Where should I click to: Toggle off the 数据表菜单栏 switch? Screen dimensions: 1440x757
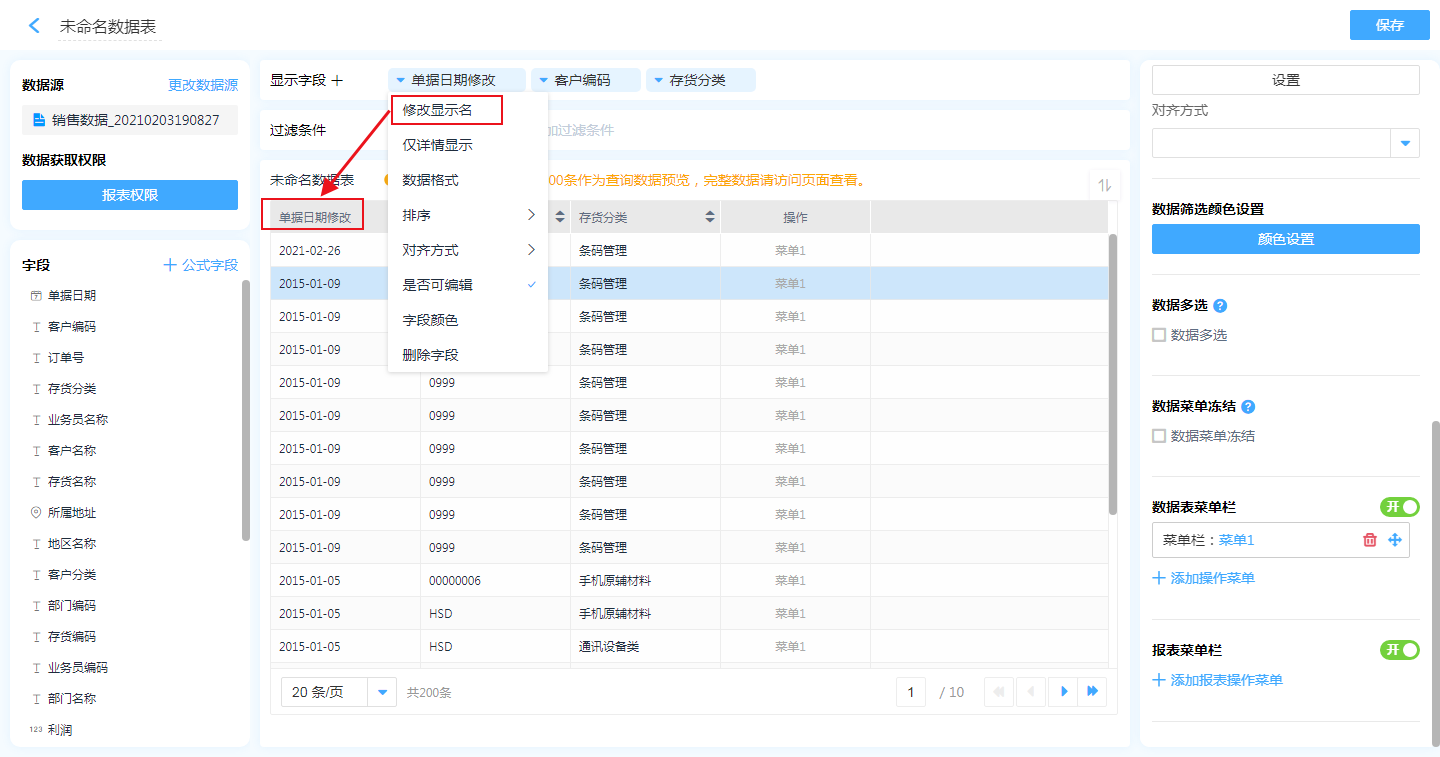tap(1399, 507)
